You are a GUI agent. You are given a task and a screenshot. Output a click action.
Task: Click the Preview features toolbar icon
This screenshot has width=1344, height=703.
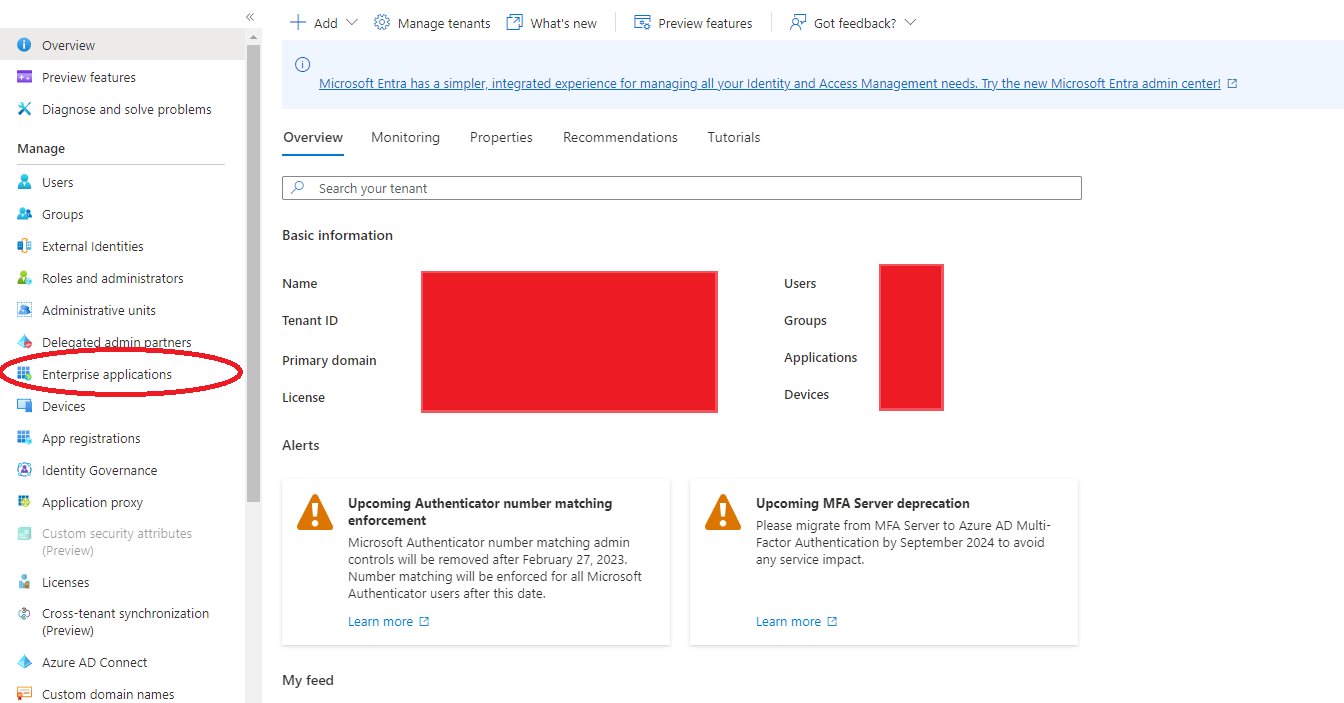pos(643,22)
